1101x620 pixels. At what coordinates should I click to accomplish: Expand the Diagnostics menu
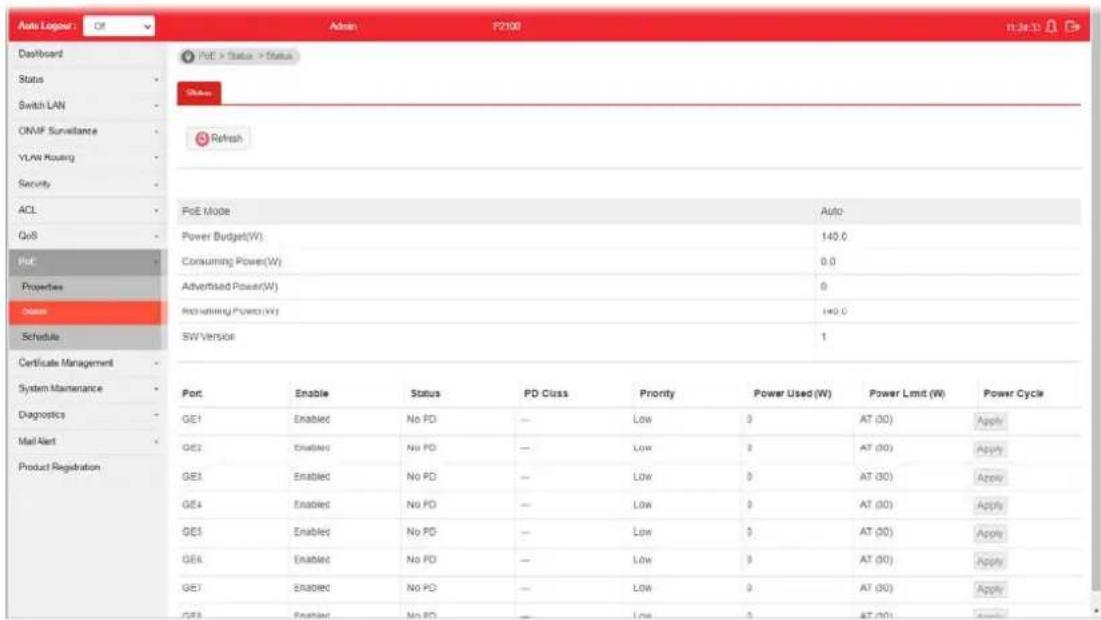tap(85, 415)
